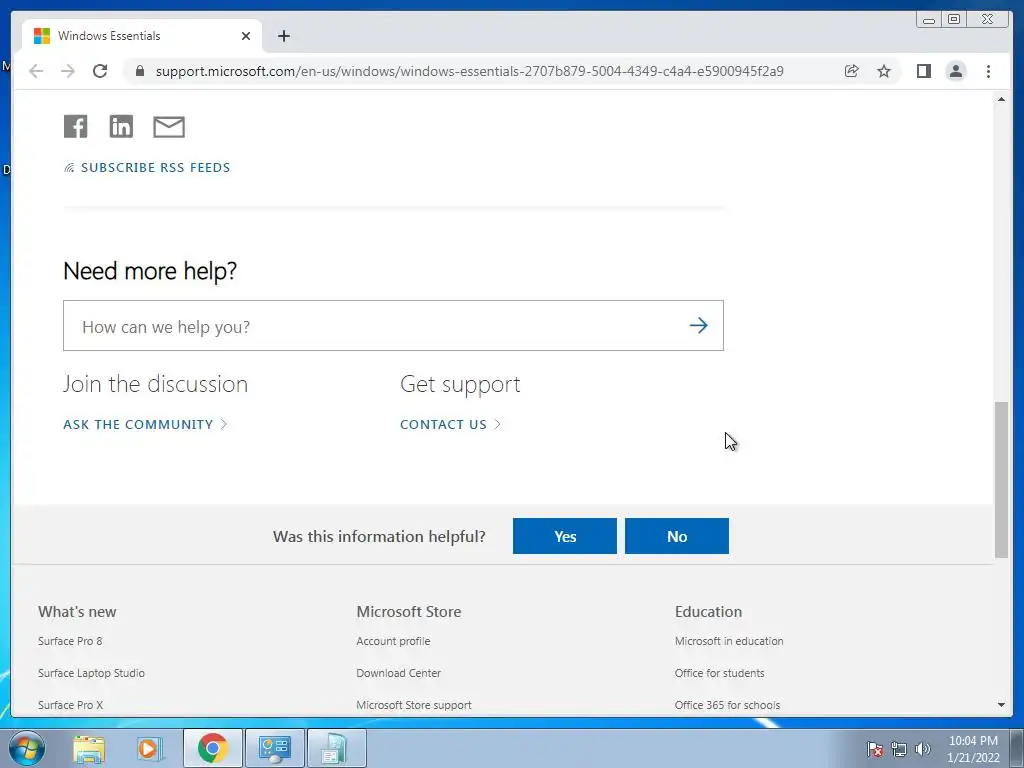The width and height of the screenshot is (1024, 768).
Task: Select the Windows Essentials tab
Action: click(142, 36)
